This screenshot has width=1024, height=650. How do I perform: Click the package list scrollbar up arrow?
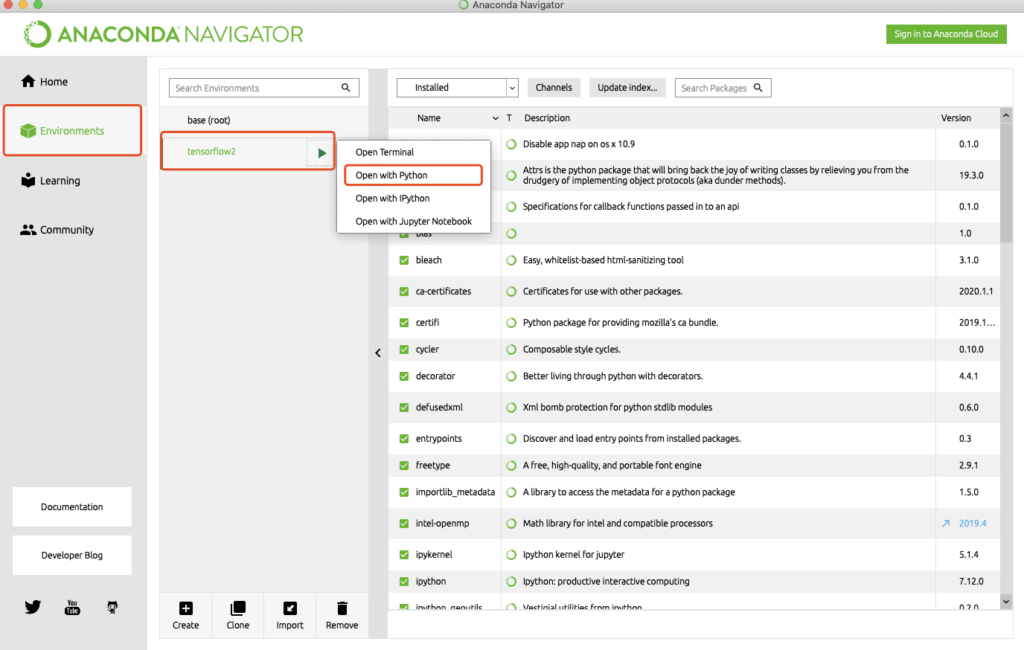click(1006, 116)
